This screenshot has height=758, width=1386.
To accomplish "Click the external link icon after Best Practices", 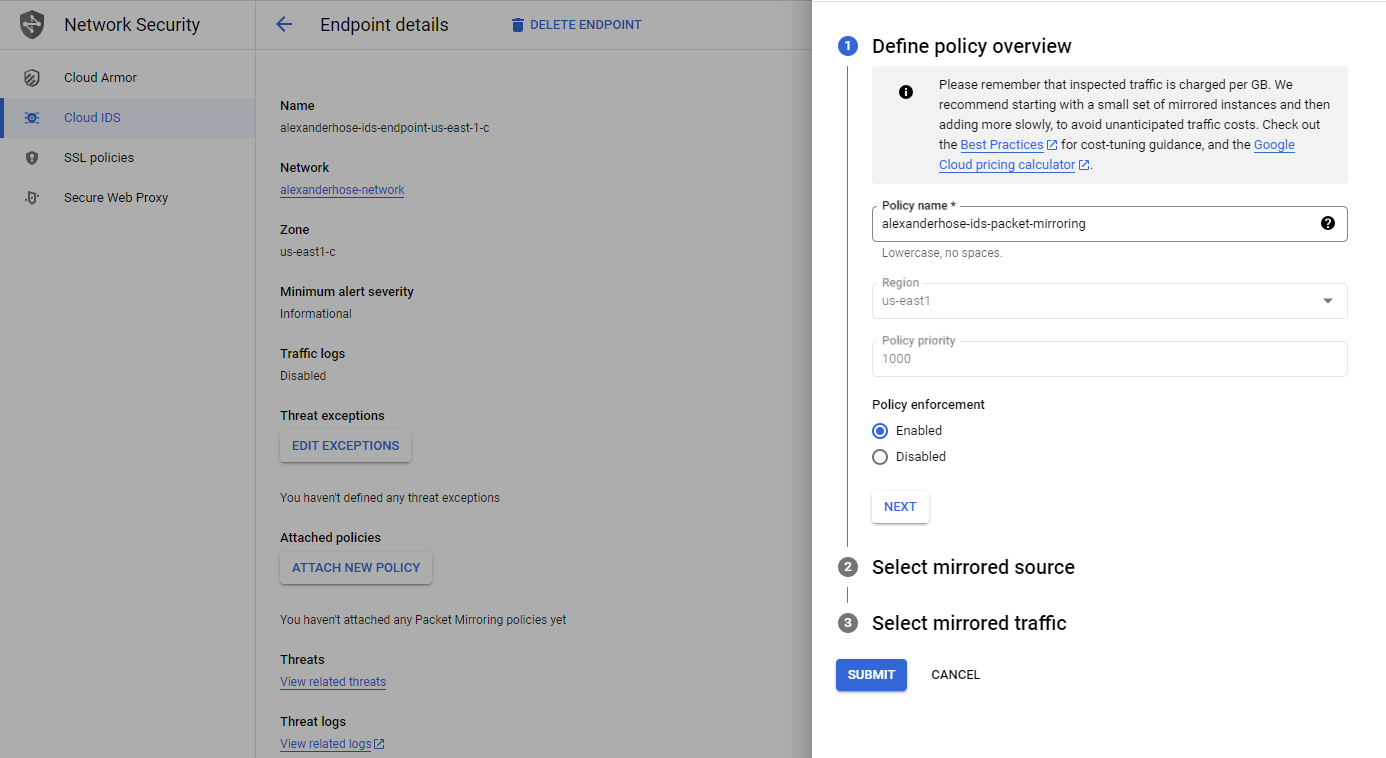I will tap(1052, 146).
